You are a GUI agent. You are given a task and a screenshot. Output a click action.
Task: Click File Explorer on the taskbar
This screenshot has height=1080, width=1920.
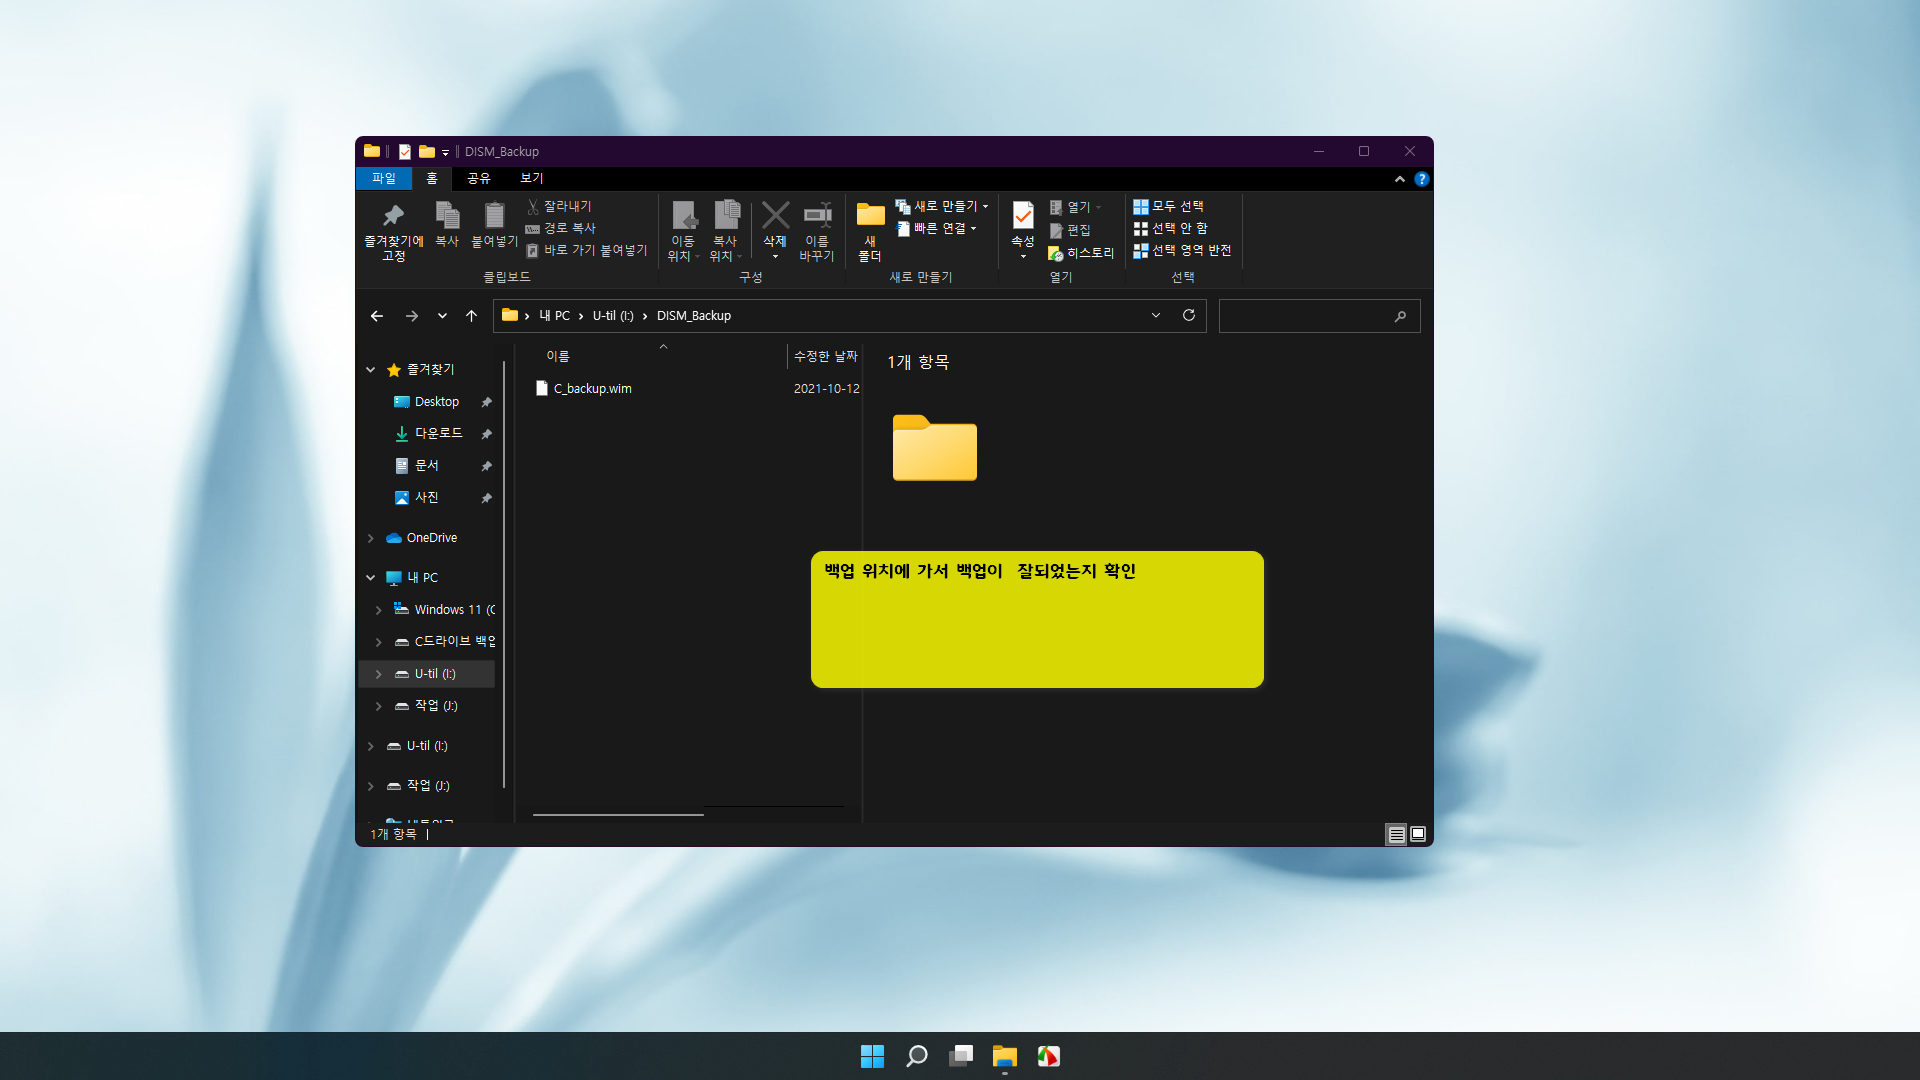click(1004, 1056)
